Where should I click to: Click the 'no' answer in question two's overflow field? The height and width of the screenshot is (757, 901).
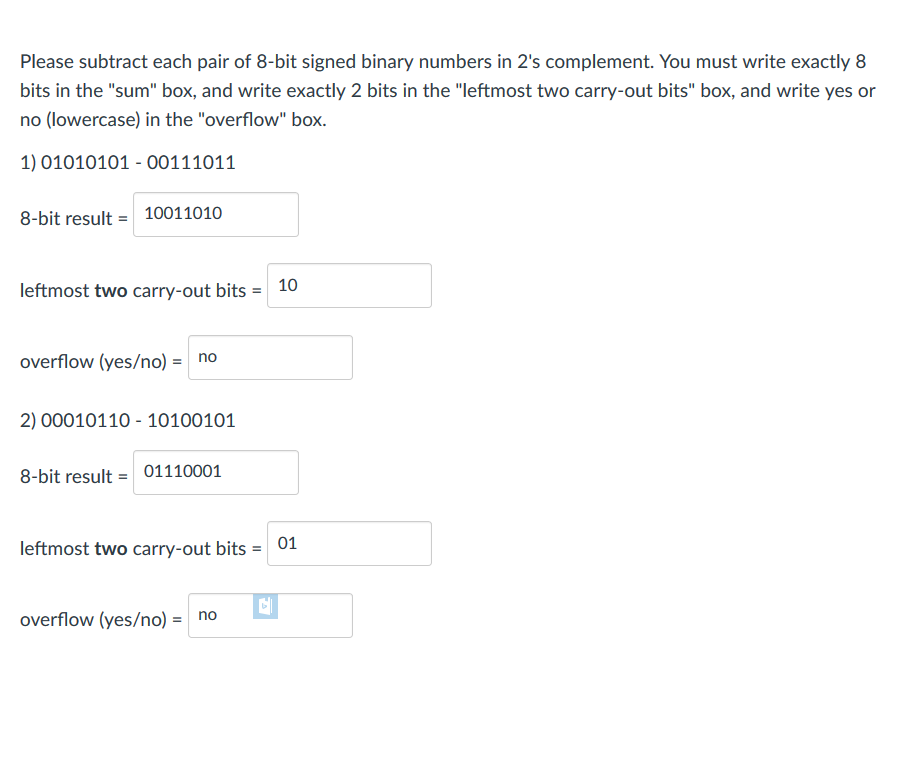click(207, 615)
